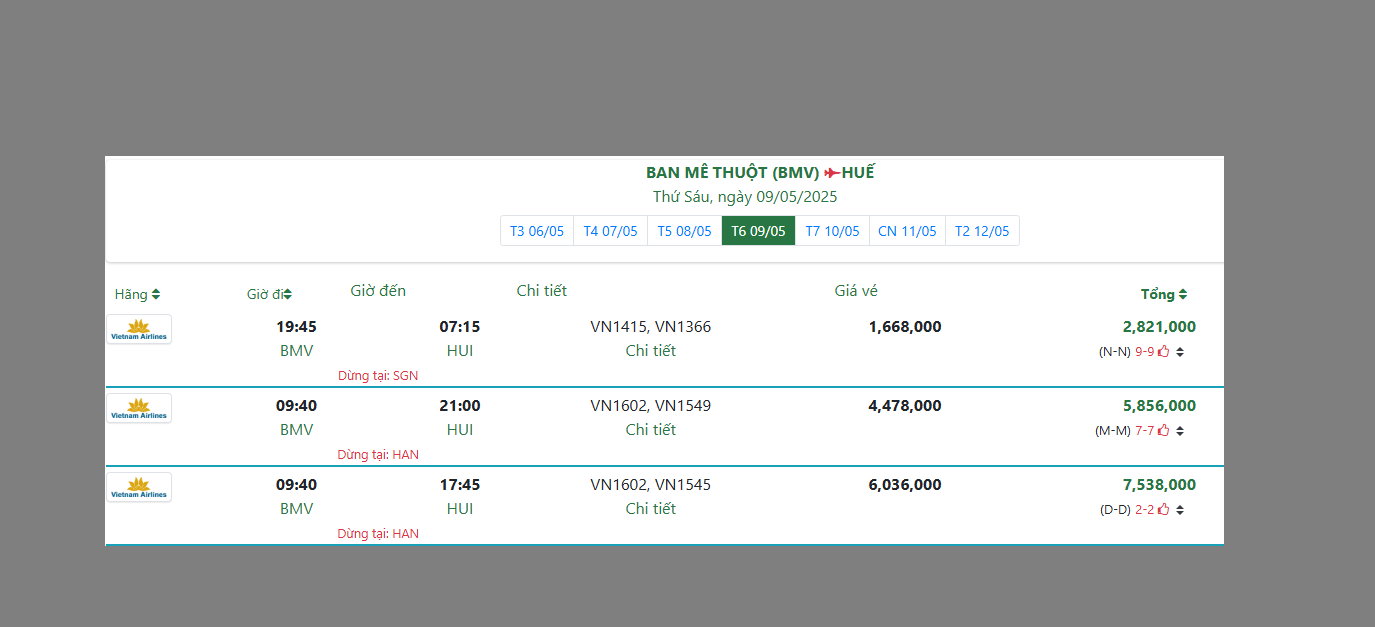Screen dimensions: 1375x627
Task: Click the thumbs-up icon on the 2,821,000 fare
Action: [x=1164, y=351]
